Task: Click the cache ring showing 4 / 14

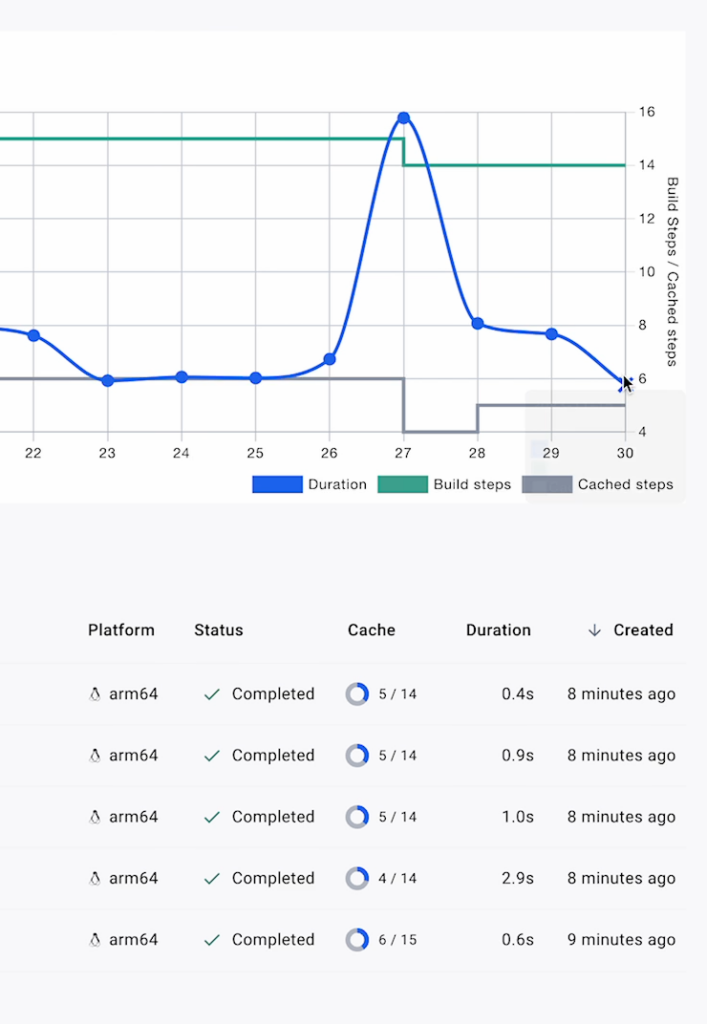Action: (357, 878)
